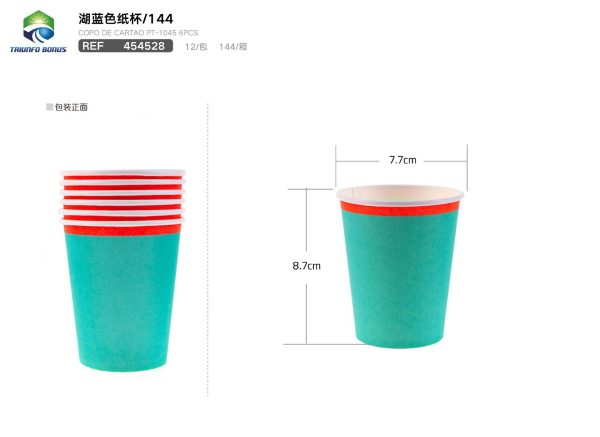Click the single teal cup image
Image resolution: width=600 pixels, height=437 pixels.
pyautogui.click(x=400, y=266)
